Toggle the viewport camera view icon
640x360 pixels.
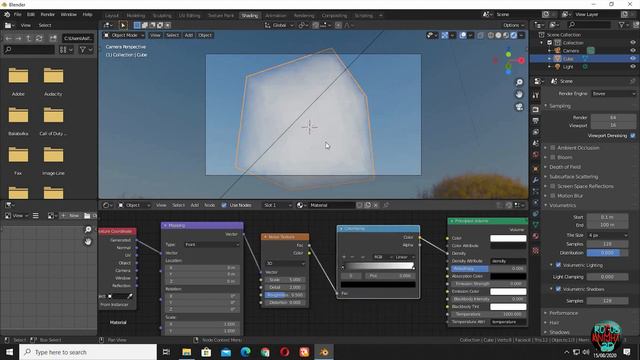(x=519, y=107)
